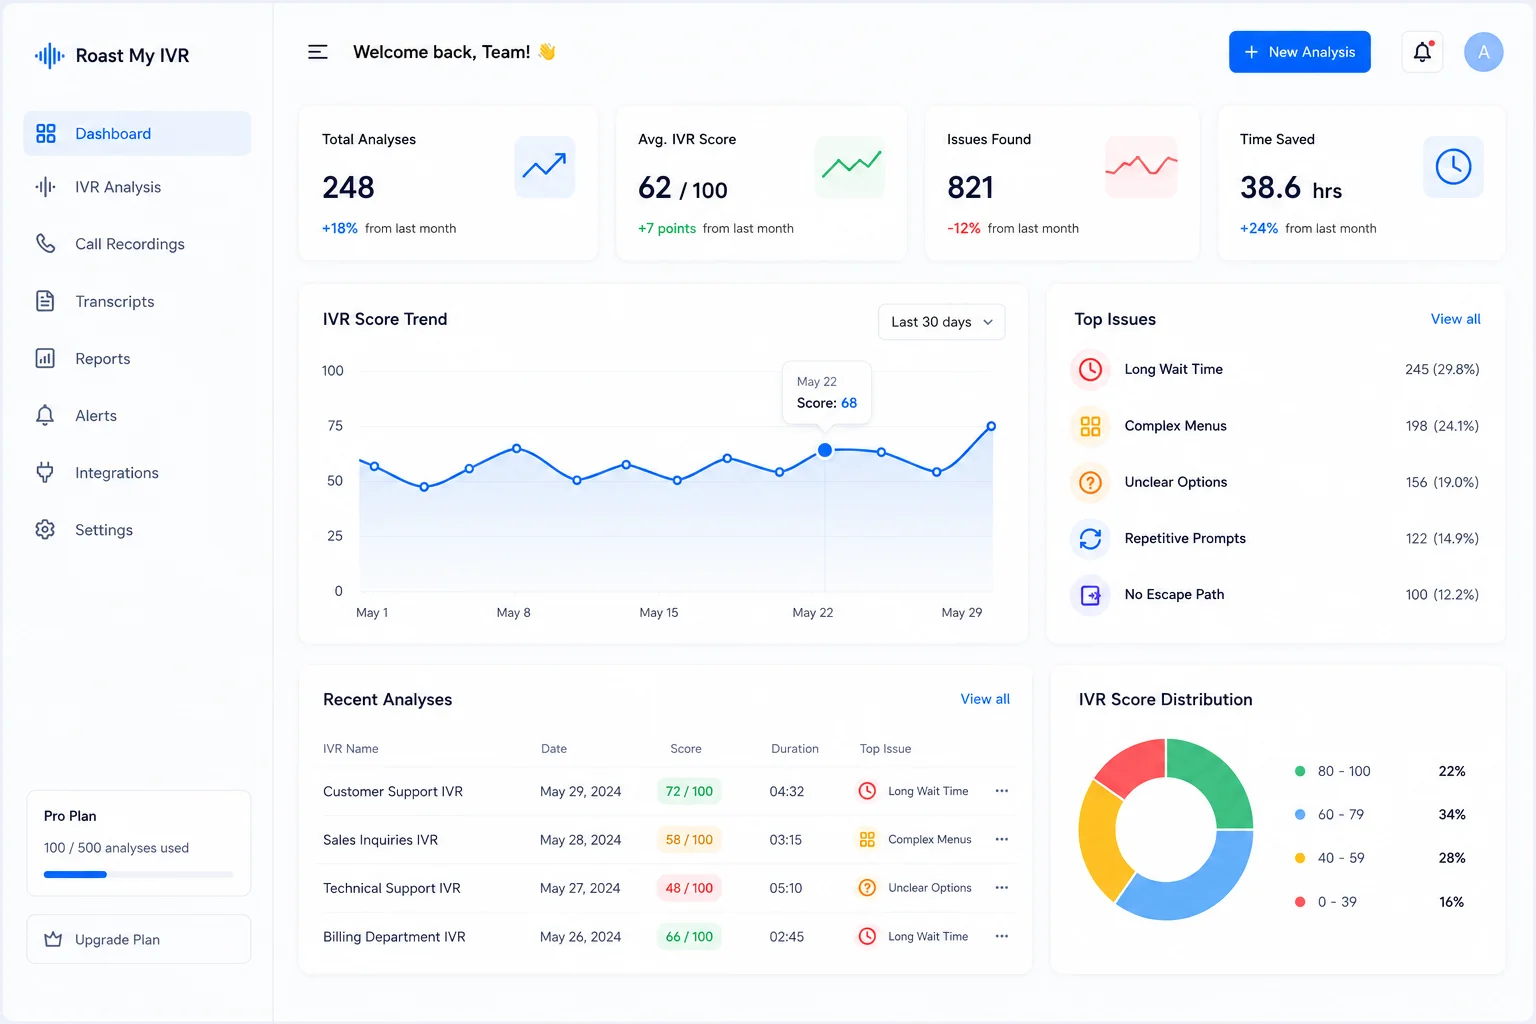
Task: Click the Avg. IVR Score green chart icon
Action: (x=851, y=167)
